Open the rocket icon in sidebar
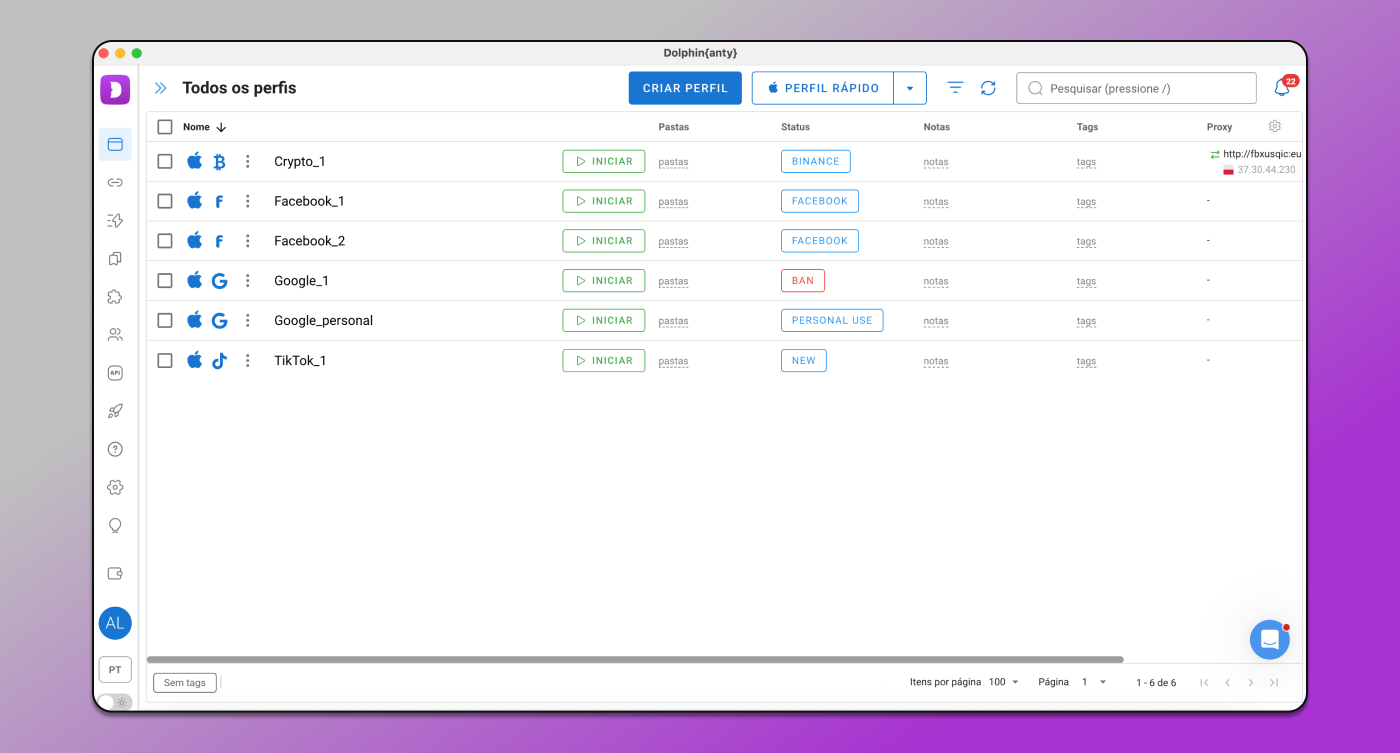This screenshot has width=1400, height=753. click(115, 411)
